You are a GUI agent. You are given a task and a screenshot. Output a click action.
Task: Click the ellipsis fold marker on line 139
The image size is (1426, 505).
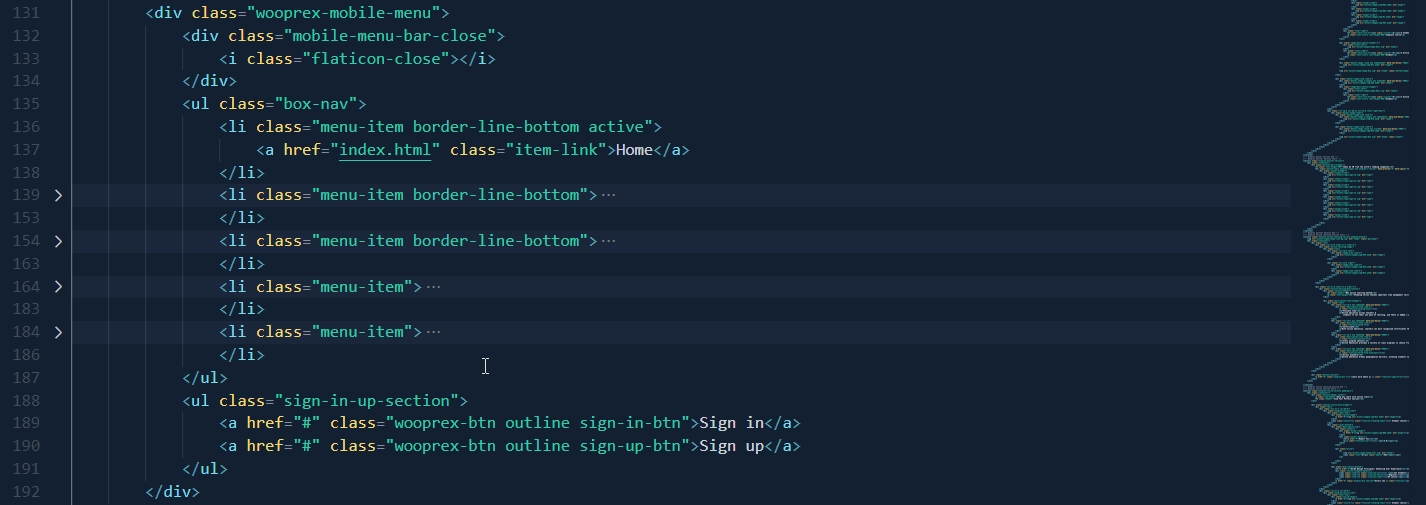608,195
